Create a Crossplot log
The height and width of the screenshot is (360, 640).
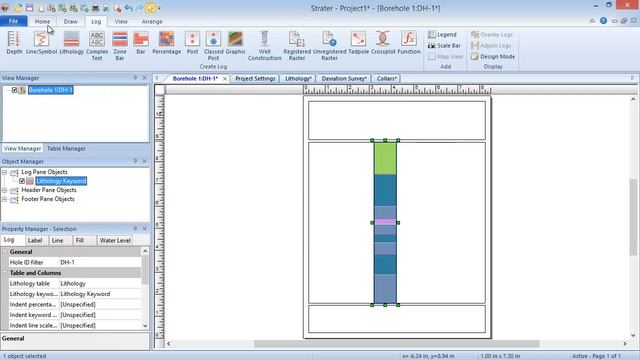coord(383,42)
